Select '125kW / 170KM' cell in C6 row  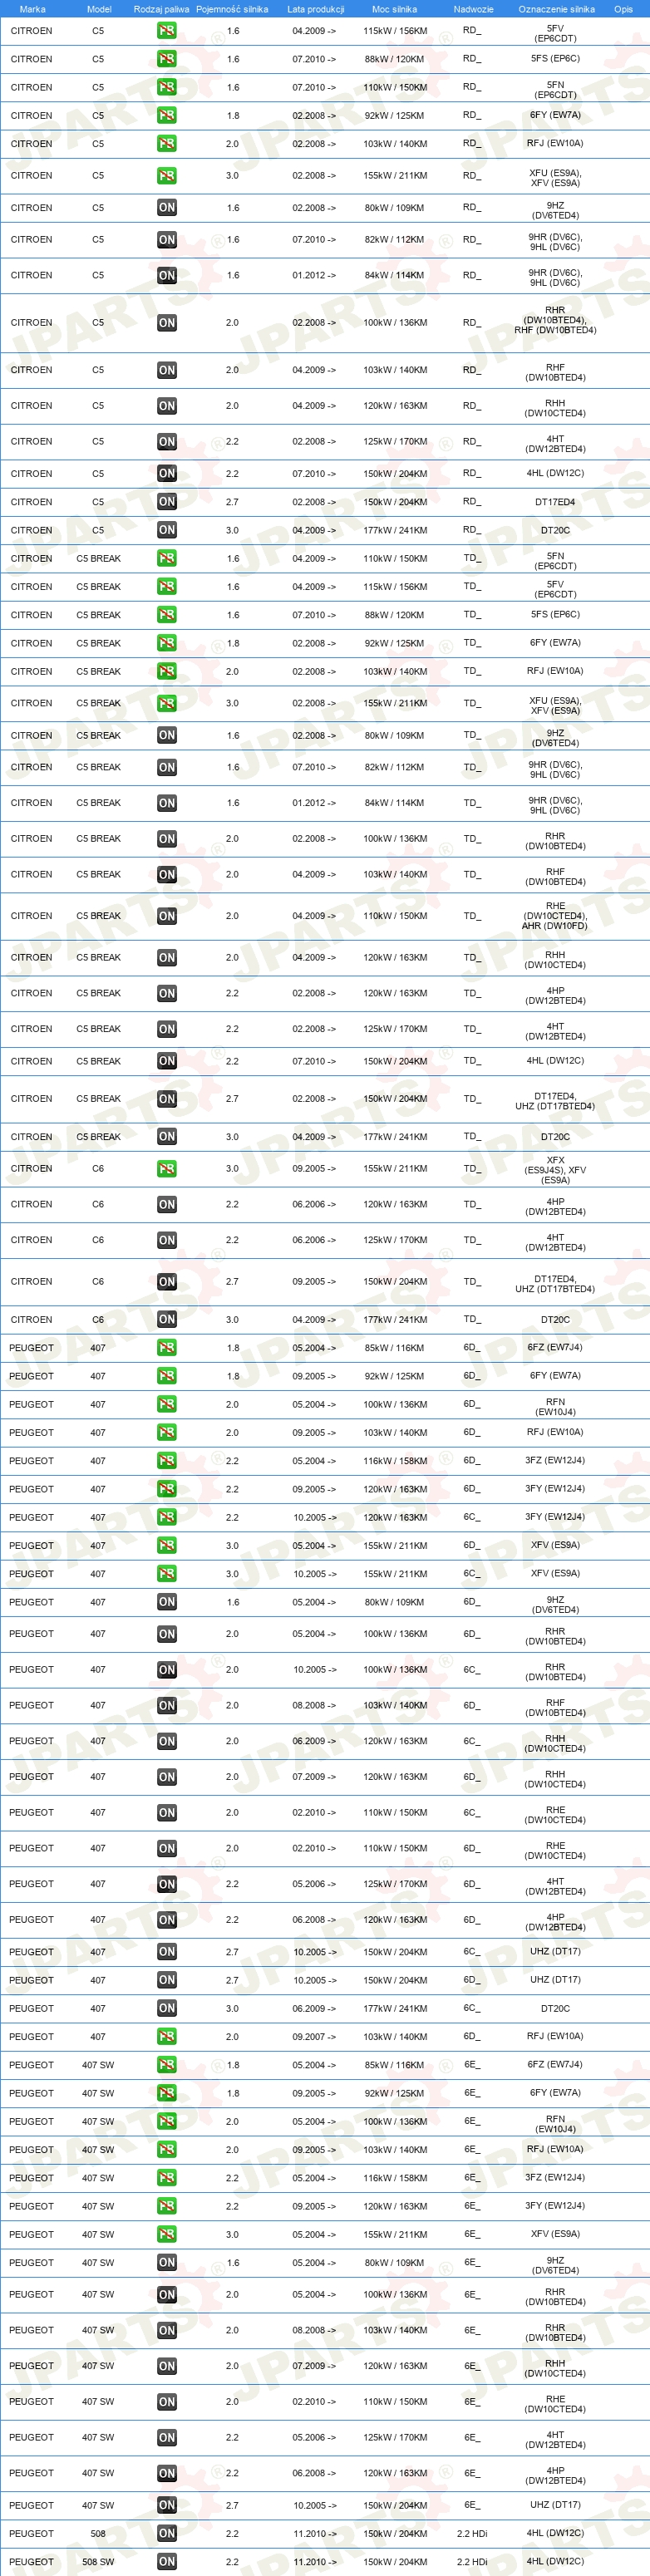395,1240
